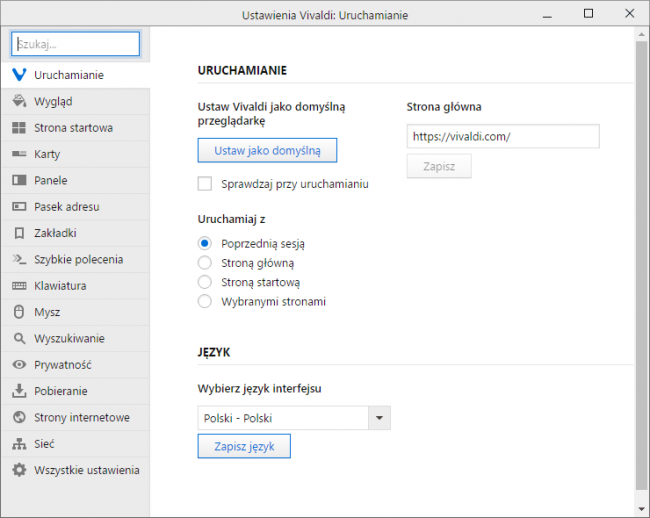Click the scrollbar up arrow
650x518 pixels.
tap(641, 35)
